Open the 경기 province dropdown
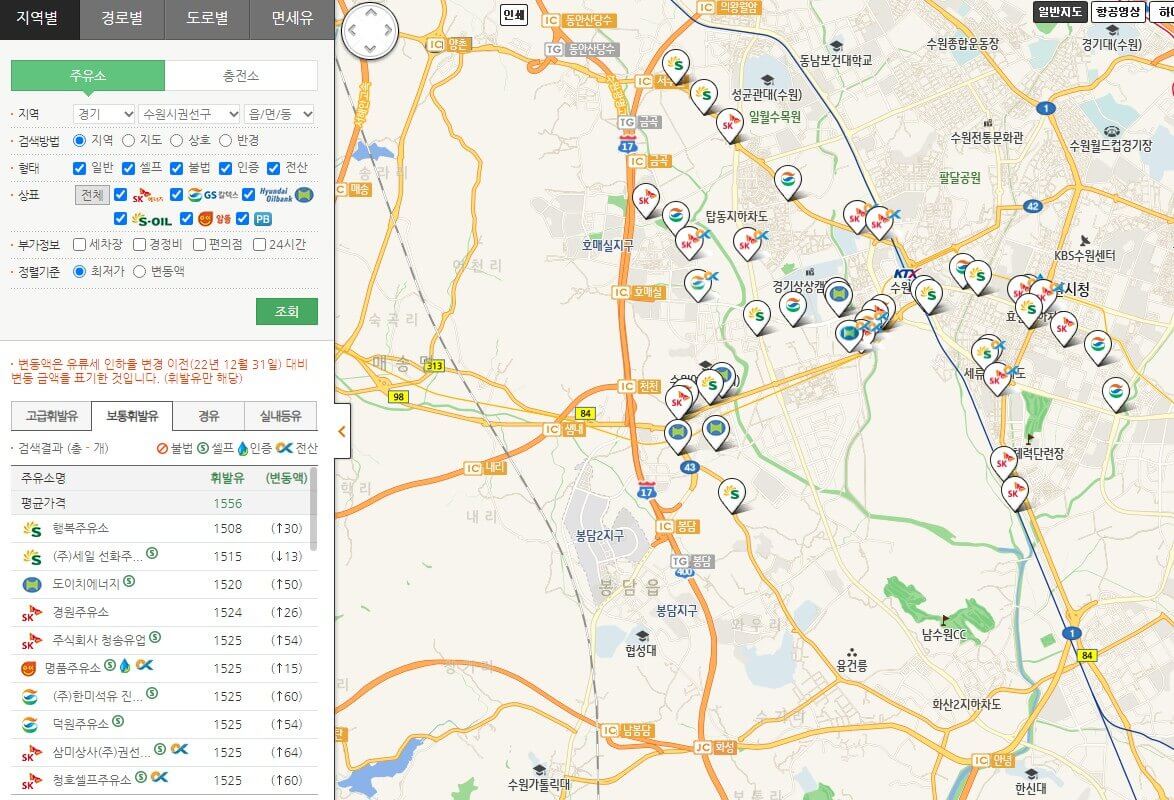This screenshot has width=1174, height=800. [104, 114]
